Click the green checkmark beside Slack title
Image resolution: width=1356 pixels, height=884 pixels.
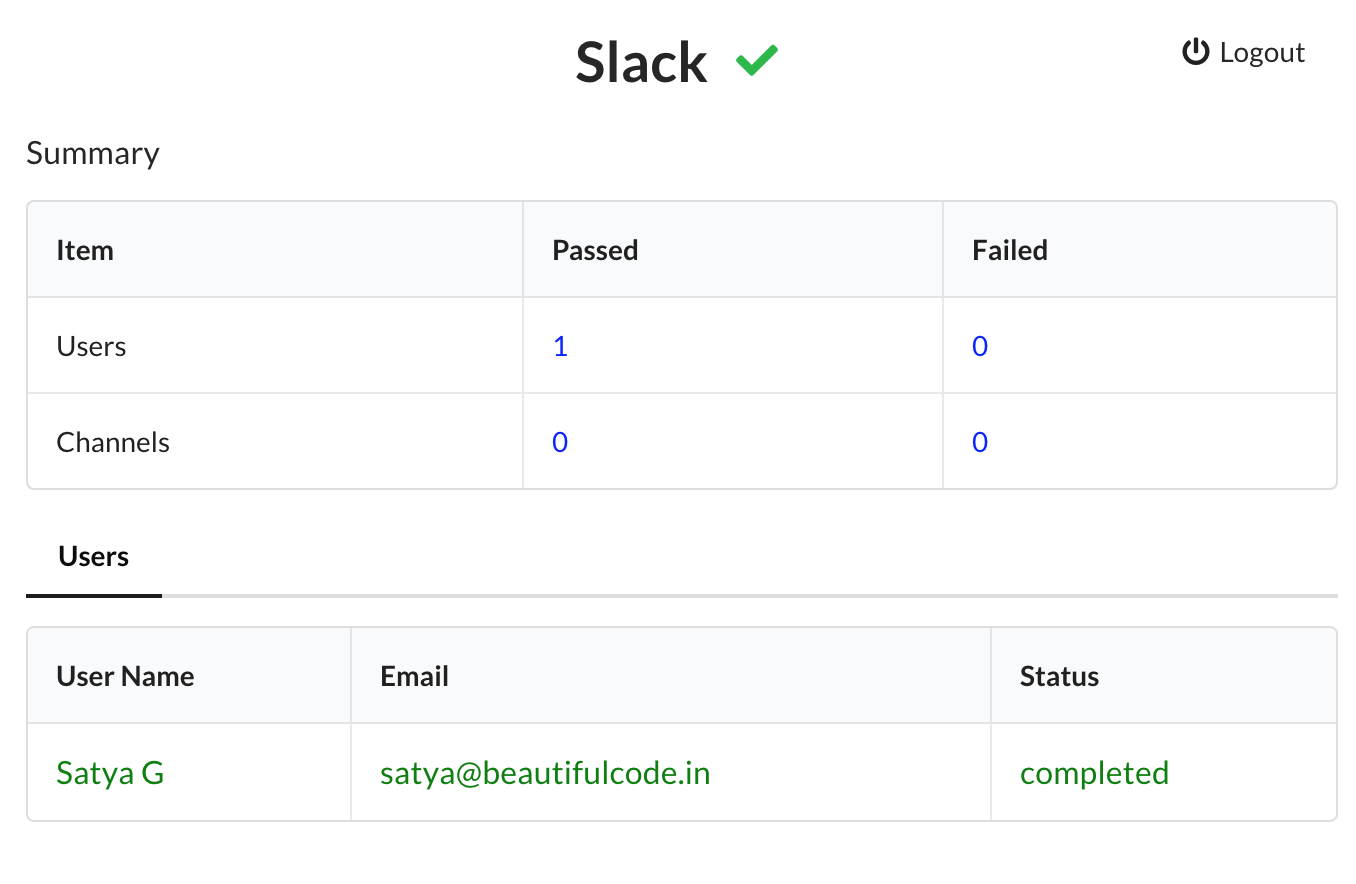758,60
